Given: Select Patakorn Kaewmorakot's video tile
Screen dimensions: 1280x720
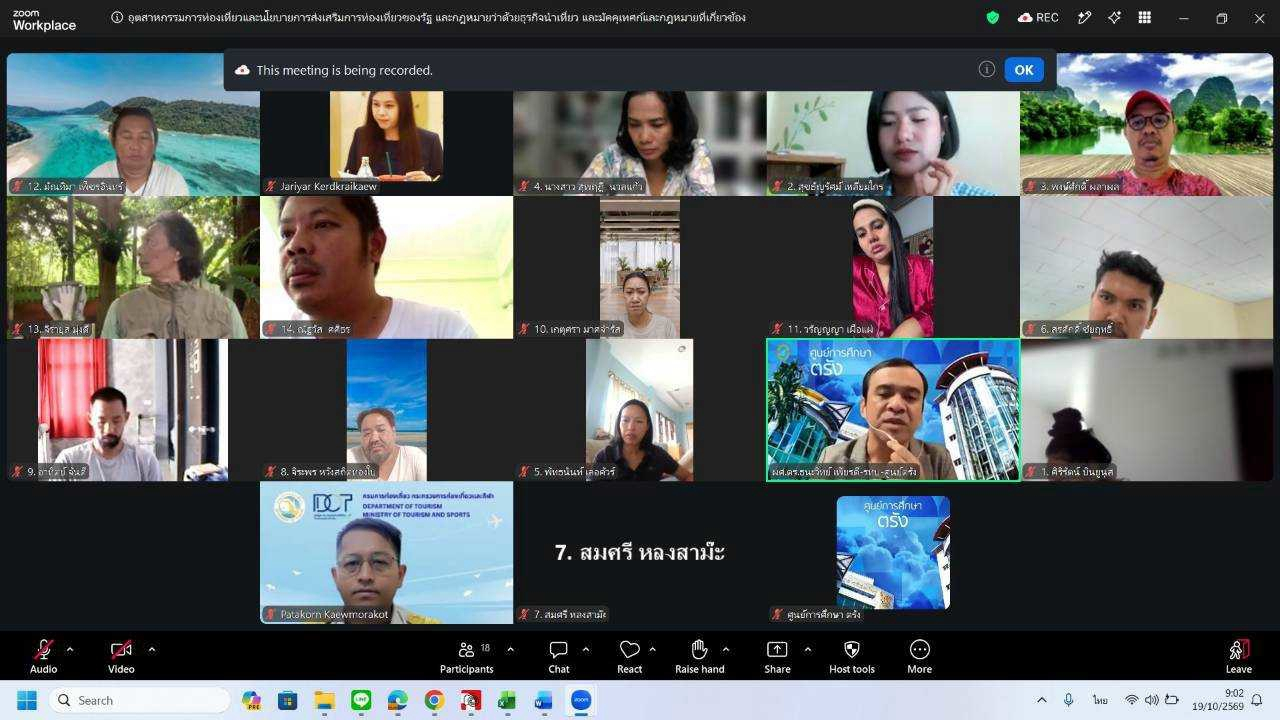Looking at the screenshot, I should (x=387, y=552).
